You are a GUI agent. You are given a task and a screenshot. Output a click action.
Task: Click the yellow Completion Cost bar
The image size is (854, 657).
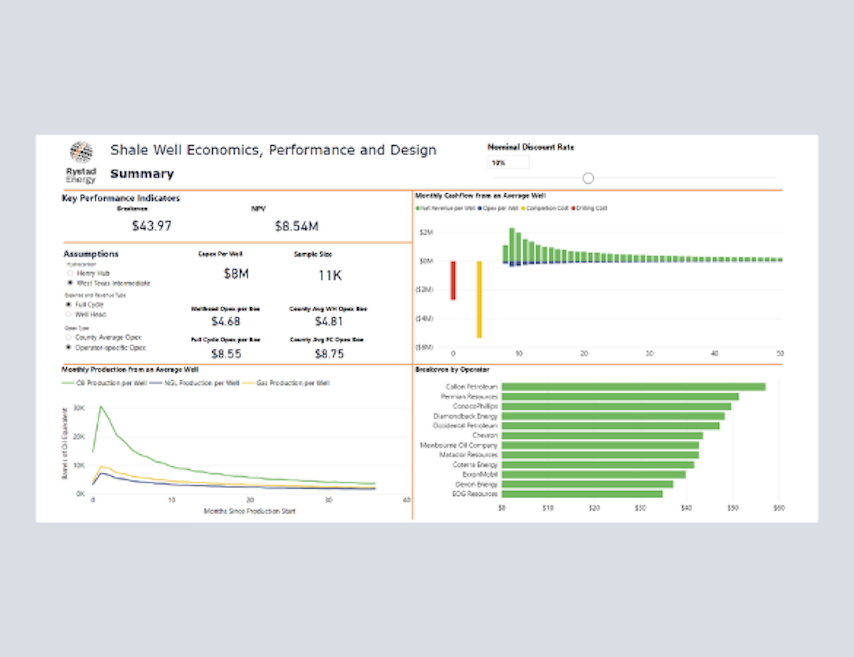click(x=479, y=300)
